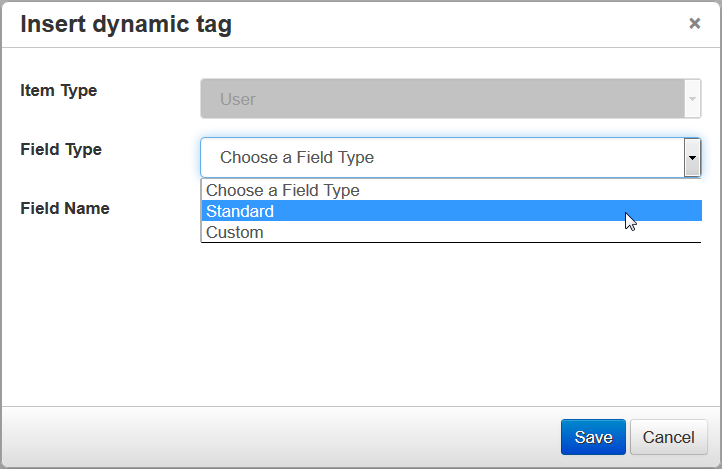Select the Custom field type option
The height and width of the screenshot is (469, 722).
235,232
